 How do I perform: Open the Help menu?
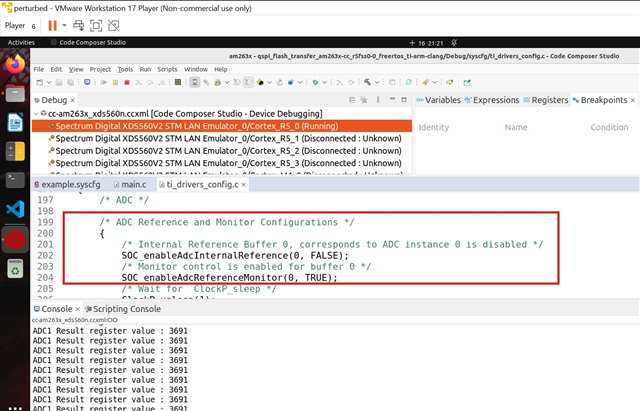[221, 69]
